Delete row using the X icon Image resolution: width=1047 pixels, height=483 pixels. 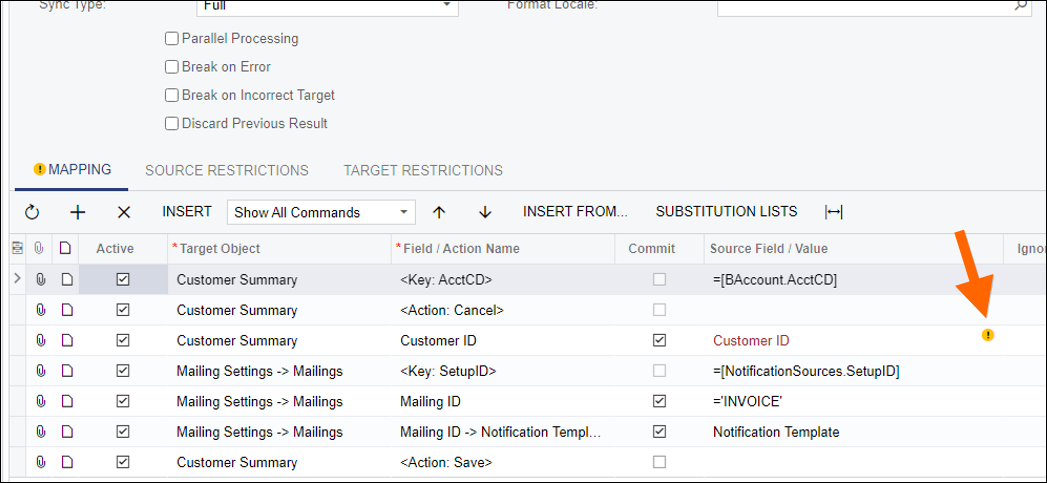[124, 212]
